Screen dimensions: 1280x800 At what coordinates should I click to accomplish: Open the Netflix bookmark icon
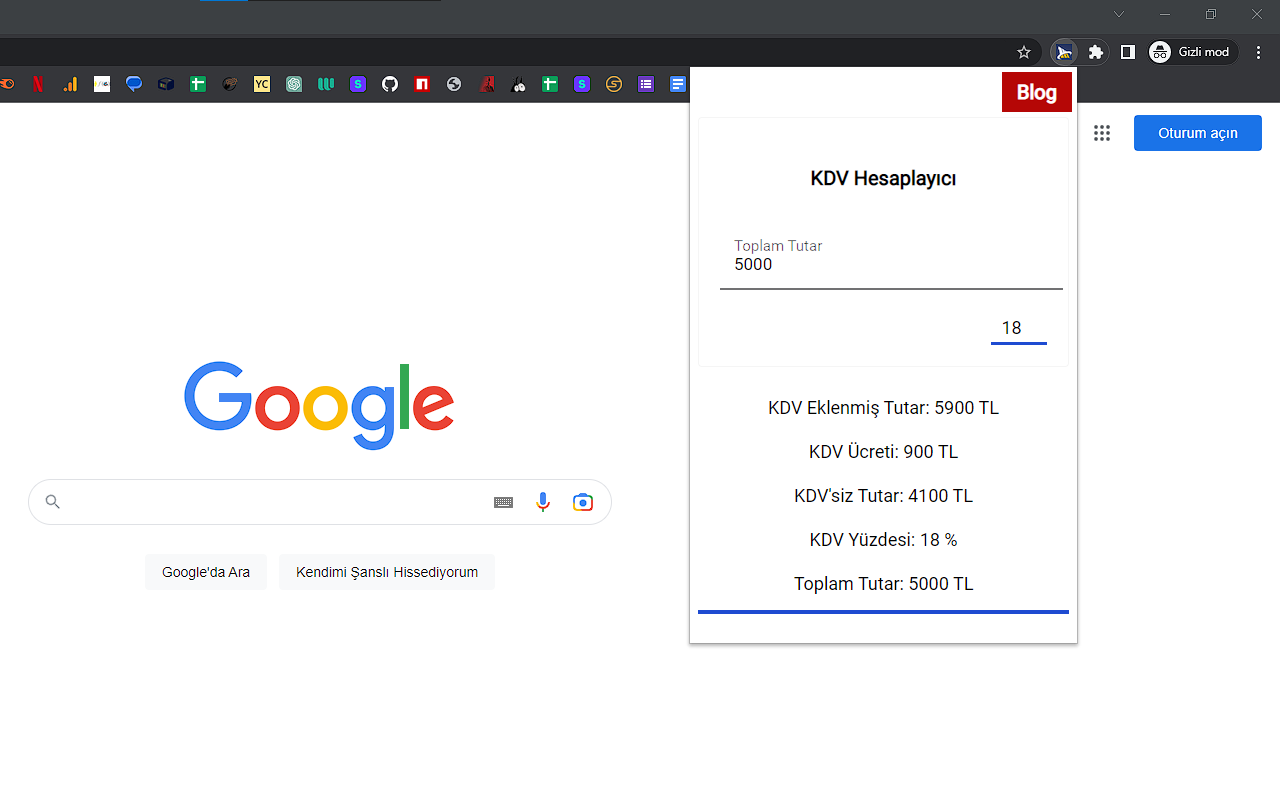pyautogui.click(x=38, y=84)
